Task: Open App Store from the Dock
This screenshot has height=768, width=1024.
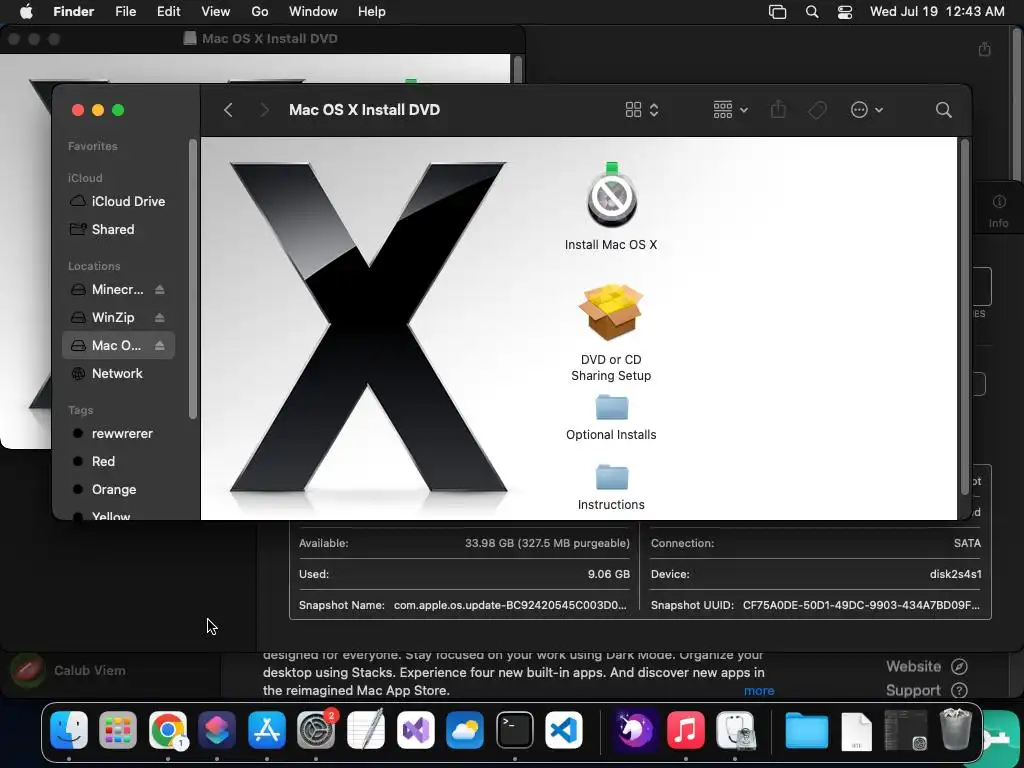Action: [266, 730]
